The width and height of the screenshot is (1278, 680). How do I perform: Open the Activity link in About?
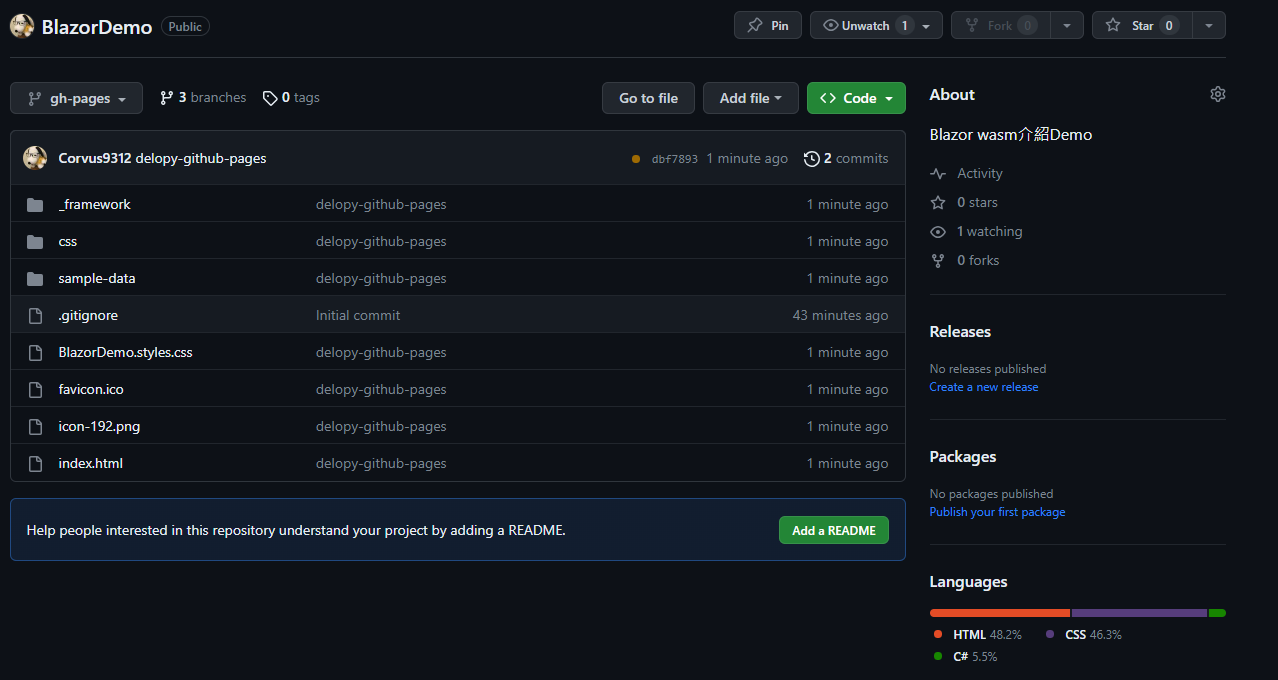tap(966, 173)
